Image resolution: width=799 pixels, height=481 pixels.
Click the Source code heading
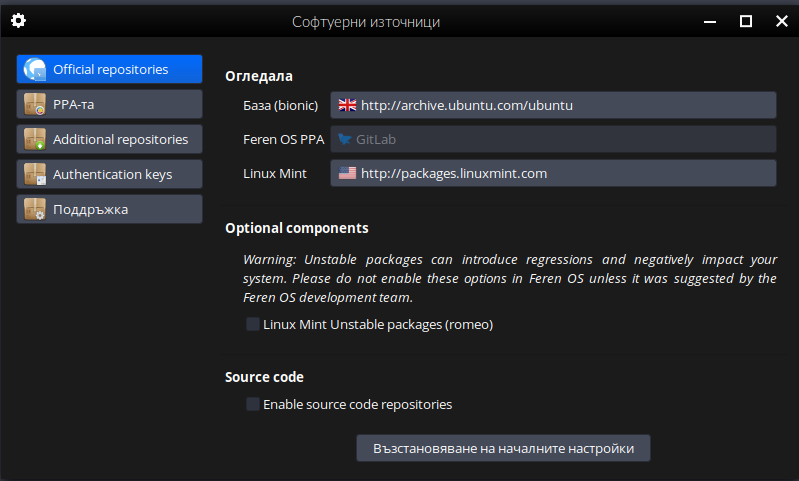[x=264, y=377]
